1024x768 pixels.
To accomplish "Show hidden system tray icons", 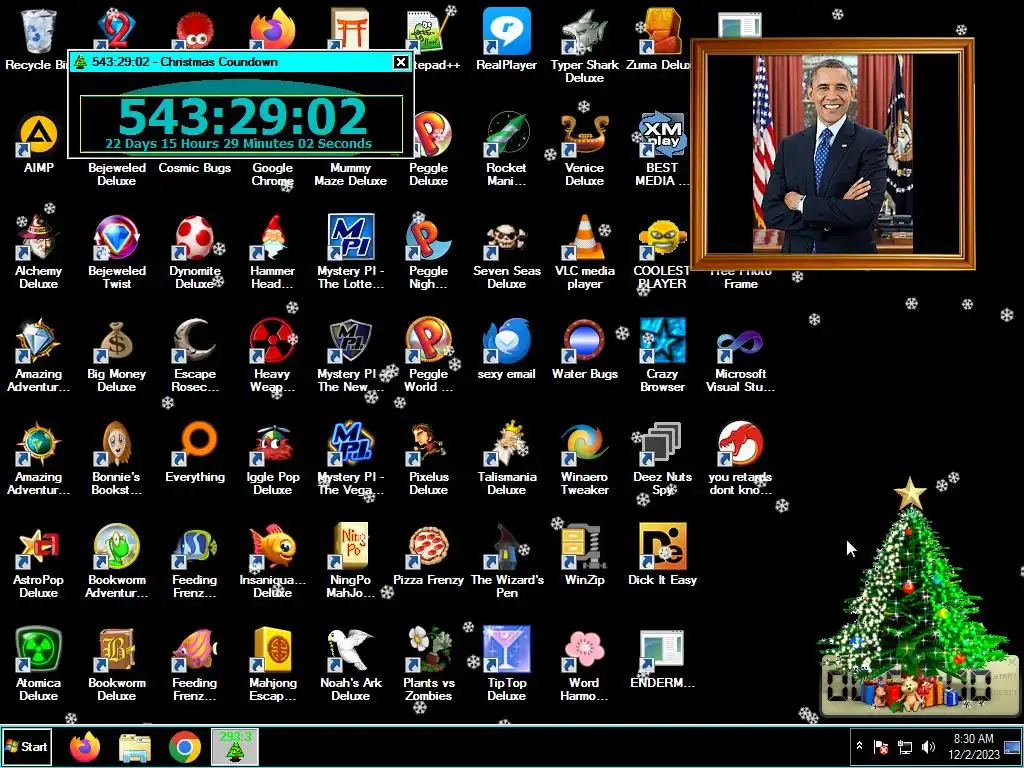I will (859, 746).
